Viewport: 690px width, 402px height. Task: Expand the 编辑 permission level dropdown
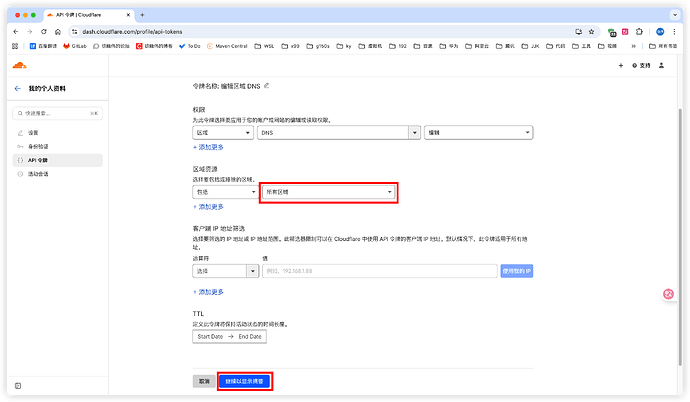[x=480, y=132]
